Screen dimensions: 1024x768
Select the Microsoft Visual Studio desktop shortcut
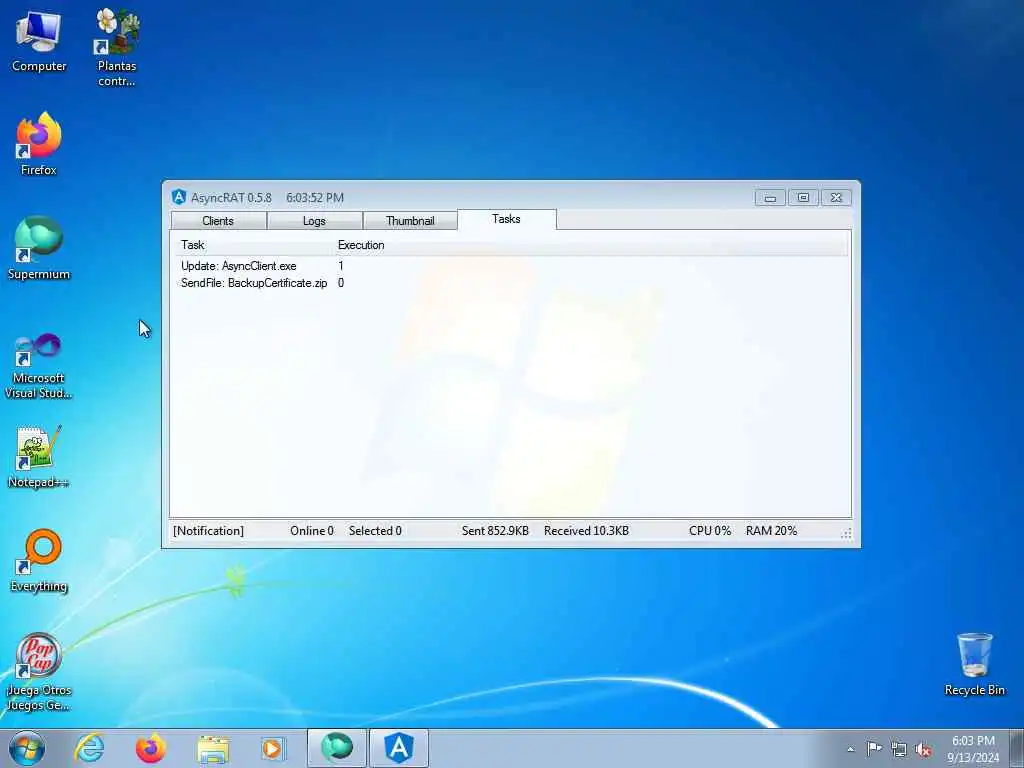point(39,366)
